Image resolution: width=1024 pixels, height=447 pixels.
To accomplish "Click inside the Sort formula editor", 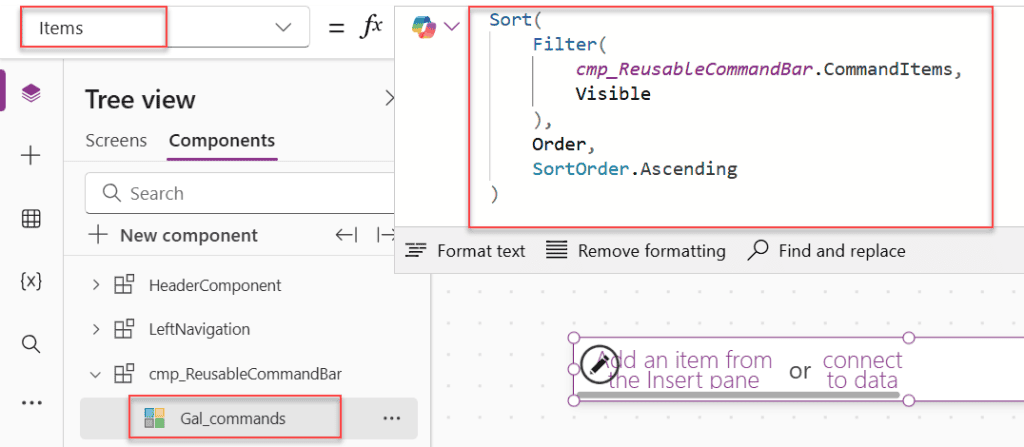I will click(731, 116).
